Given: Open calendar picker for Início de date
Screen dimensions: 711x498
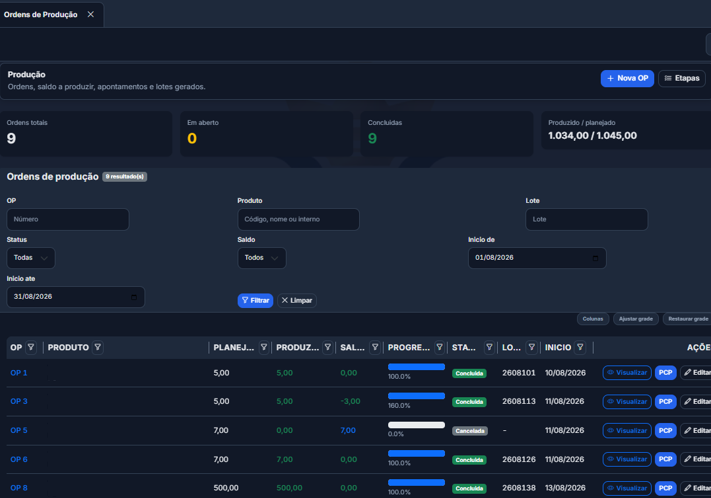Looking at the screenshot, I should coord(595,258).
